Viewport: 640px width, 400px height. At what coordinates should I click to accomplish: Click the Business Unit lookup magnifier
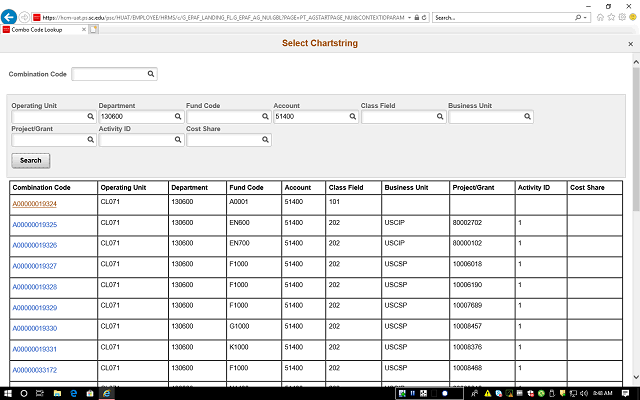pos(527,116)
